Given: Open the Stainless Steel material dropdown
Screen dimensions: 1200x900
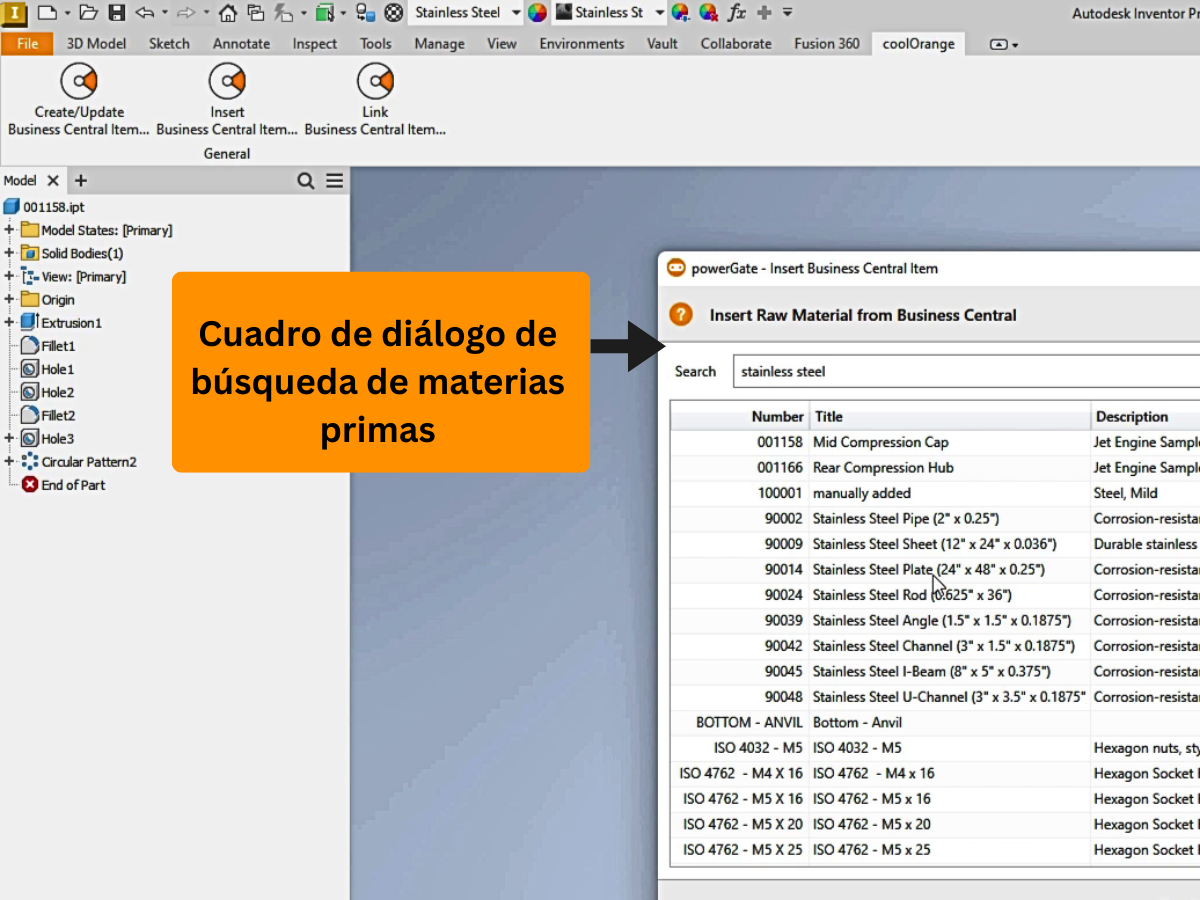Looking at the screenshot, I should 515,13.
